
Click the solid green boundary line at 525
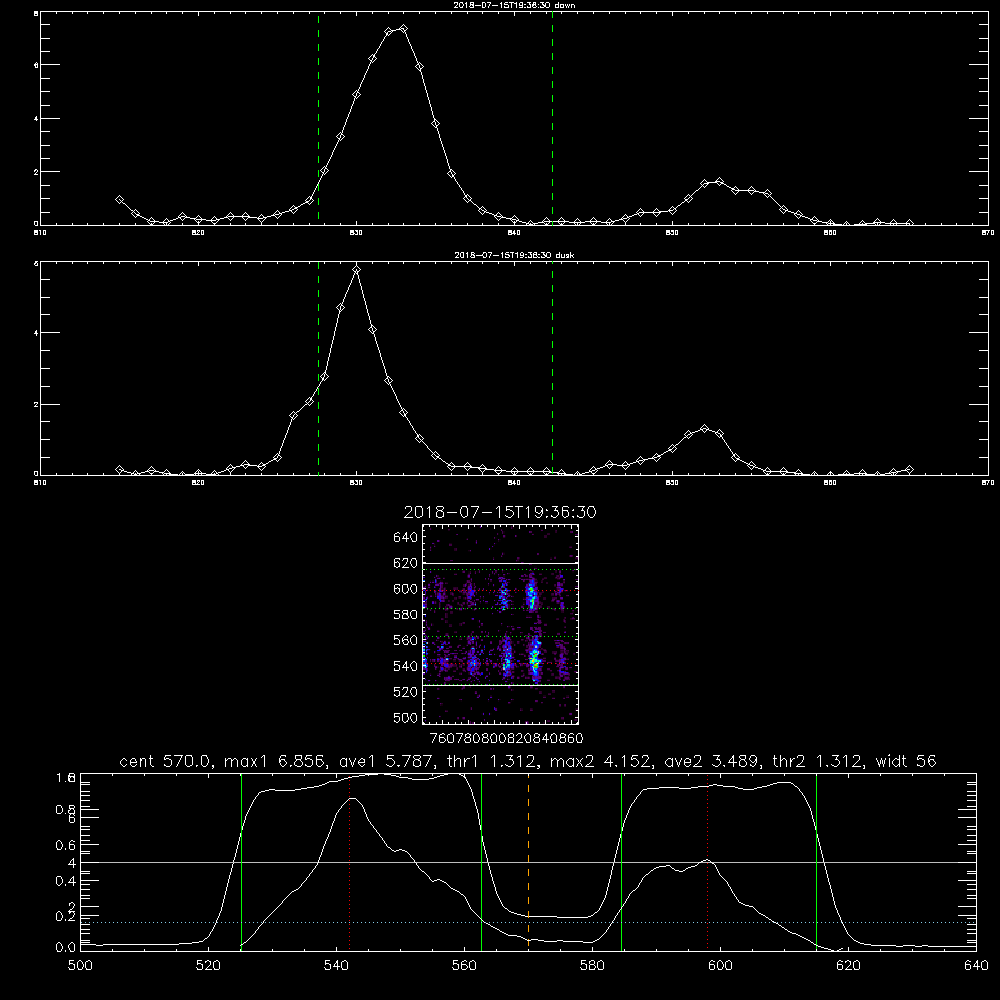click(x=241, y=861)
